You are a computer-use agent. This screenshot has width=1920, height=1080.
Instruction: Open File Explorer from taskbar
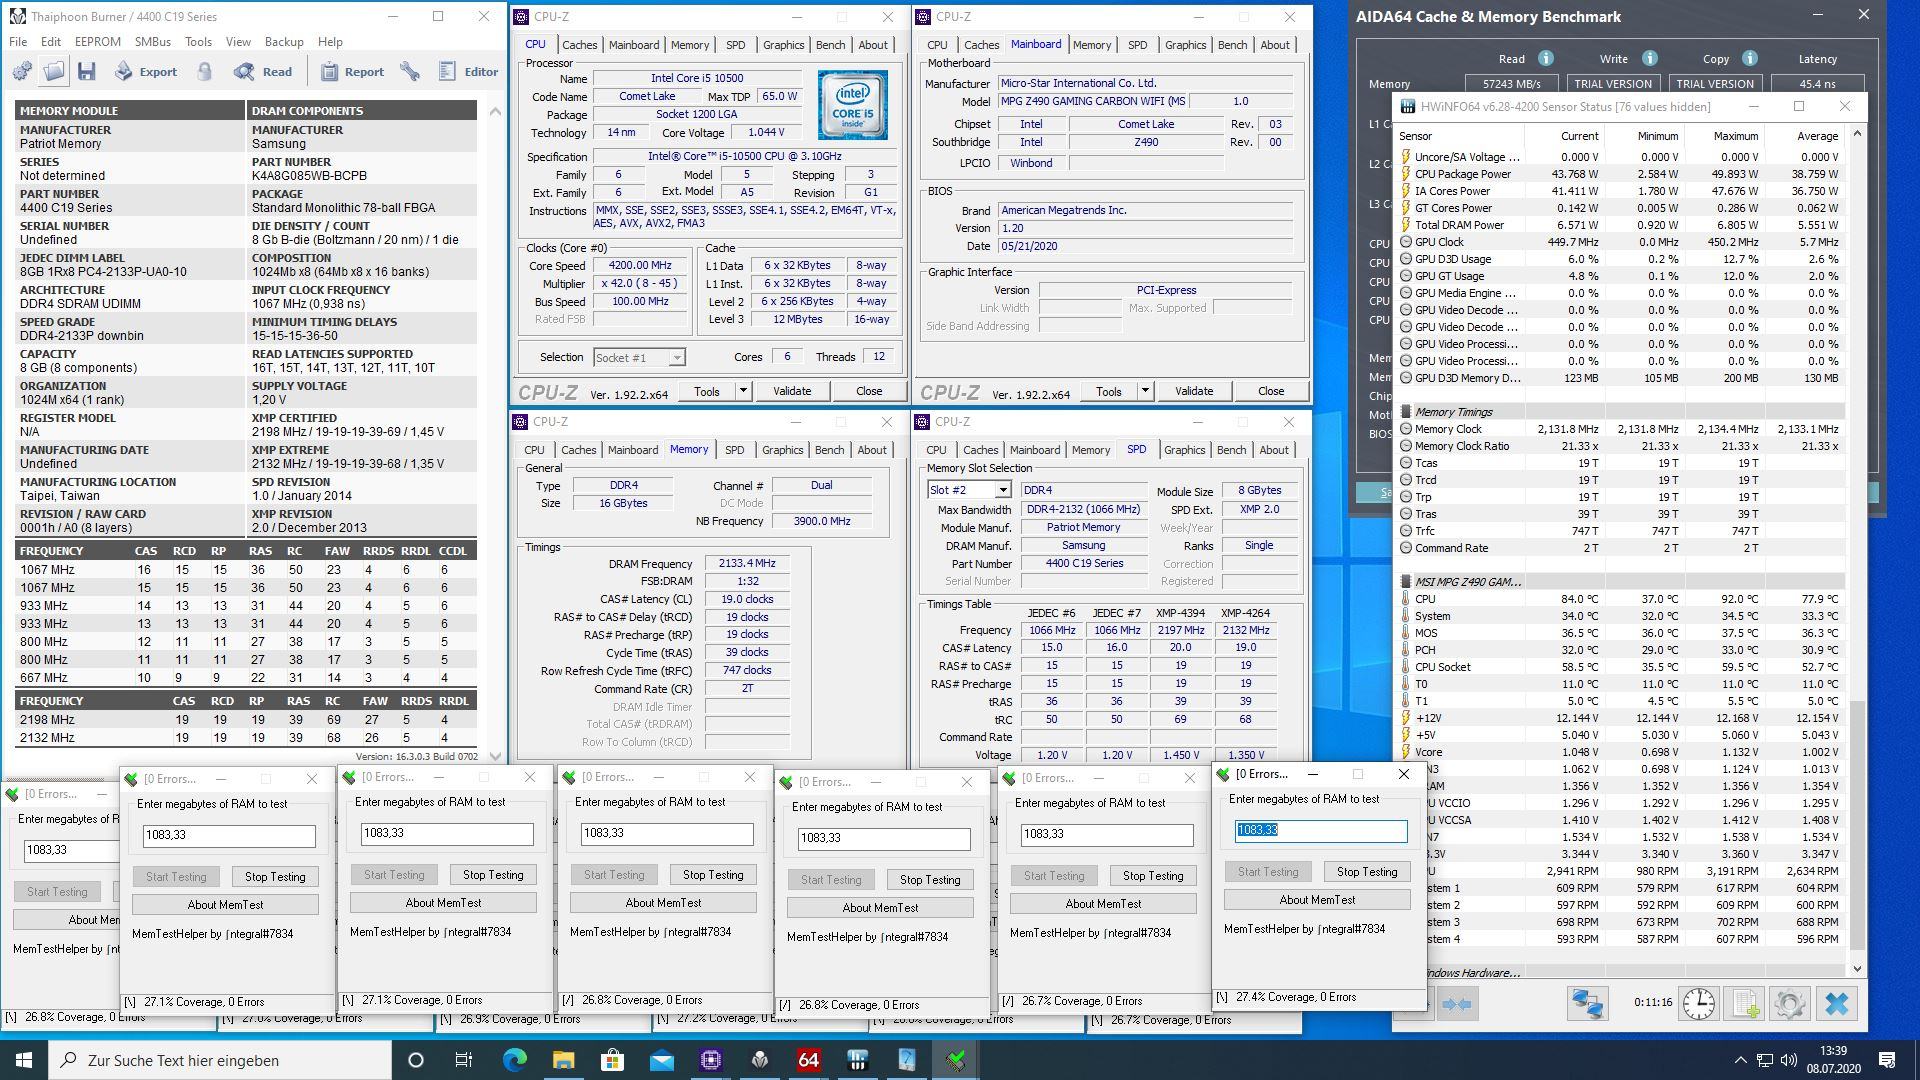click(563, 1060)
